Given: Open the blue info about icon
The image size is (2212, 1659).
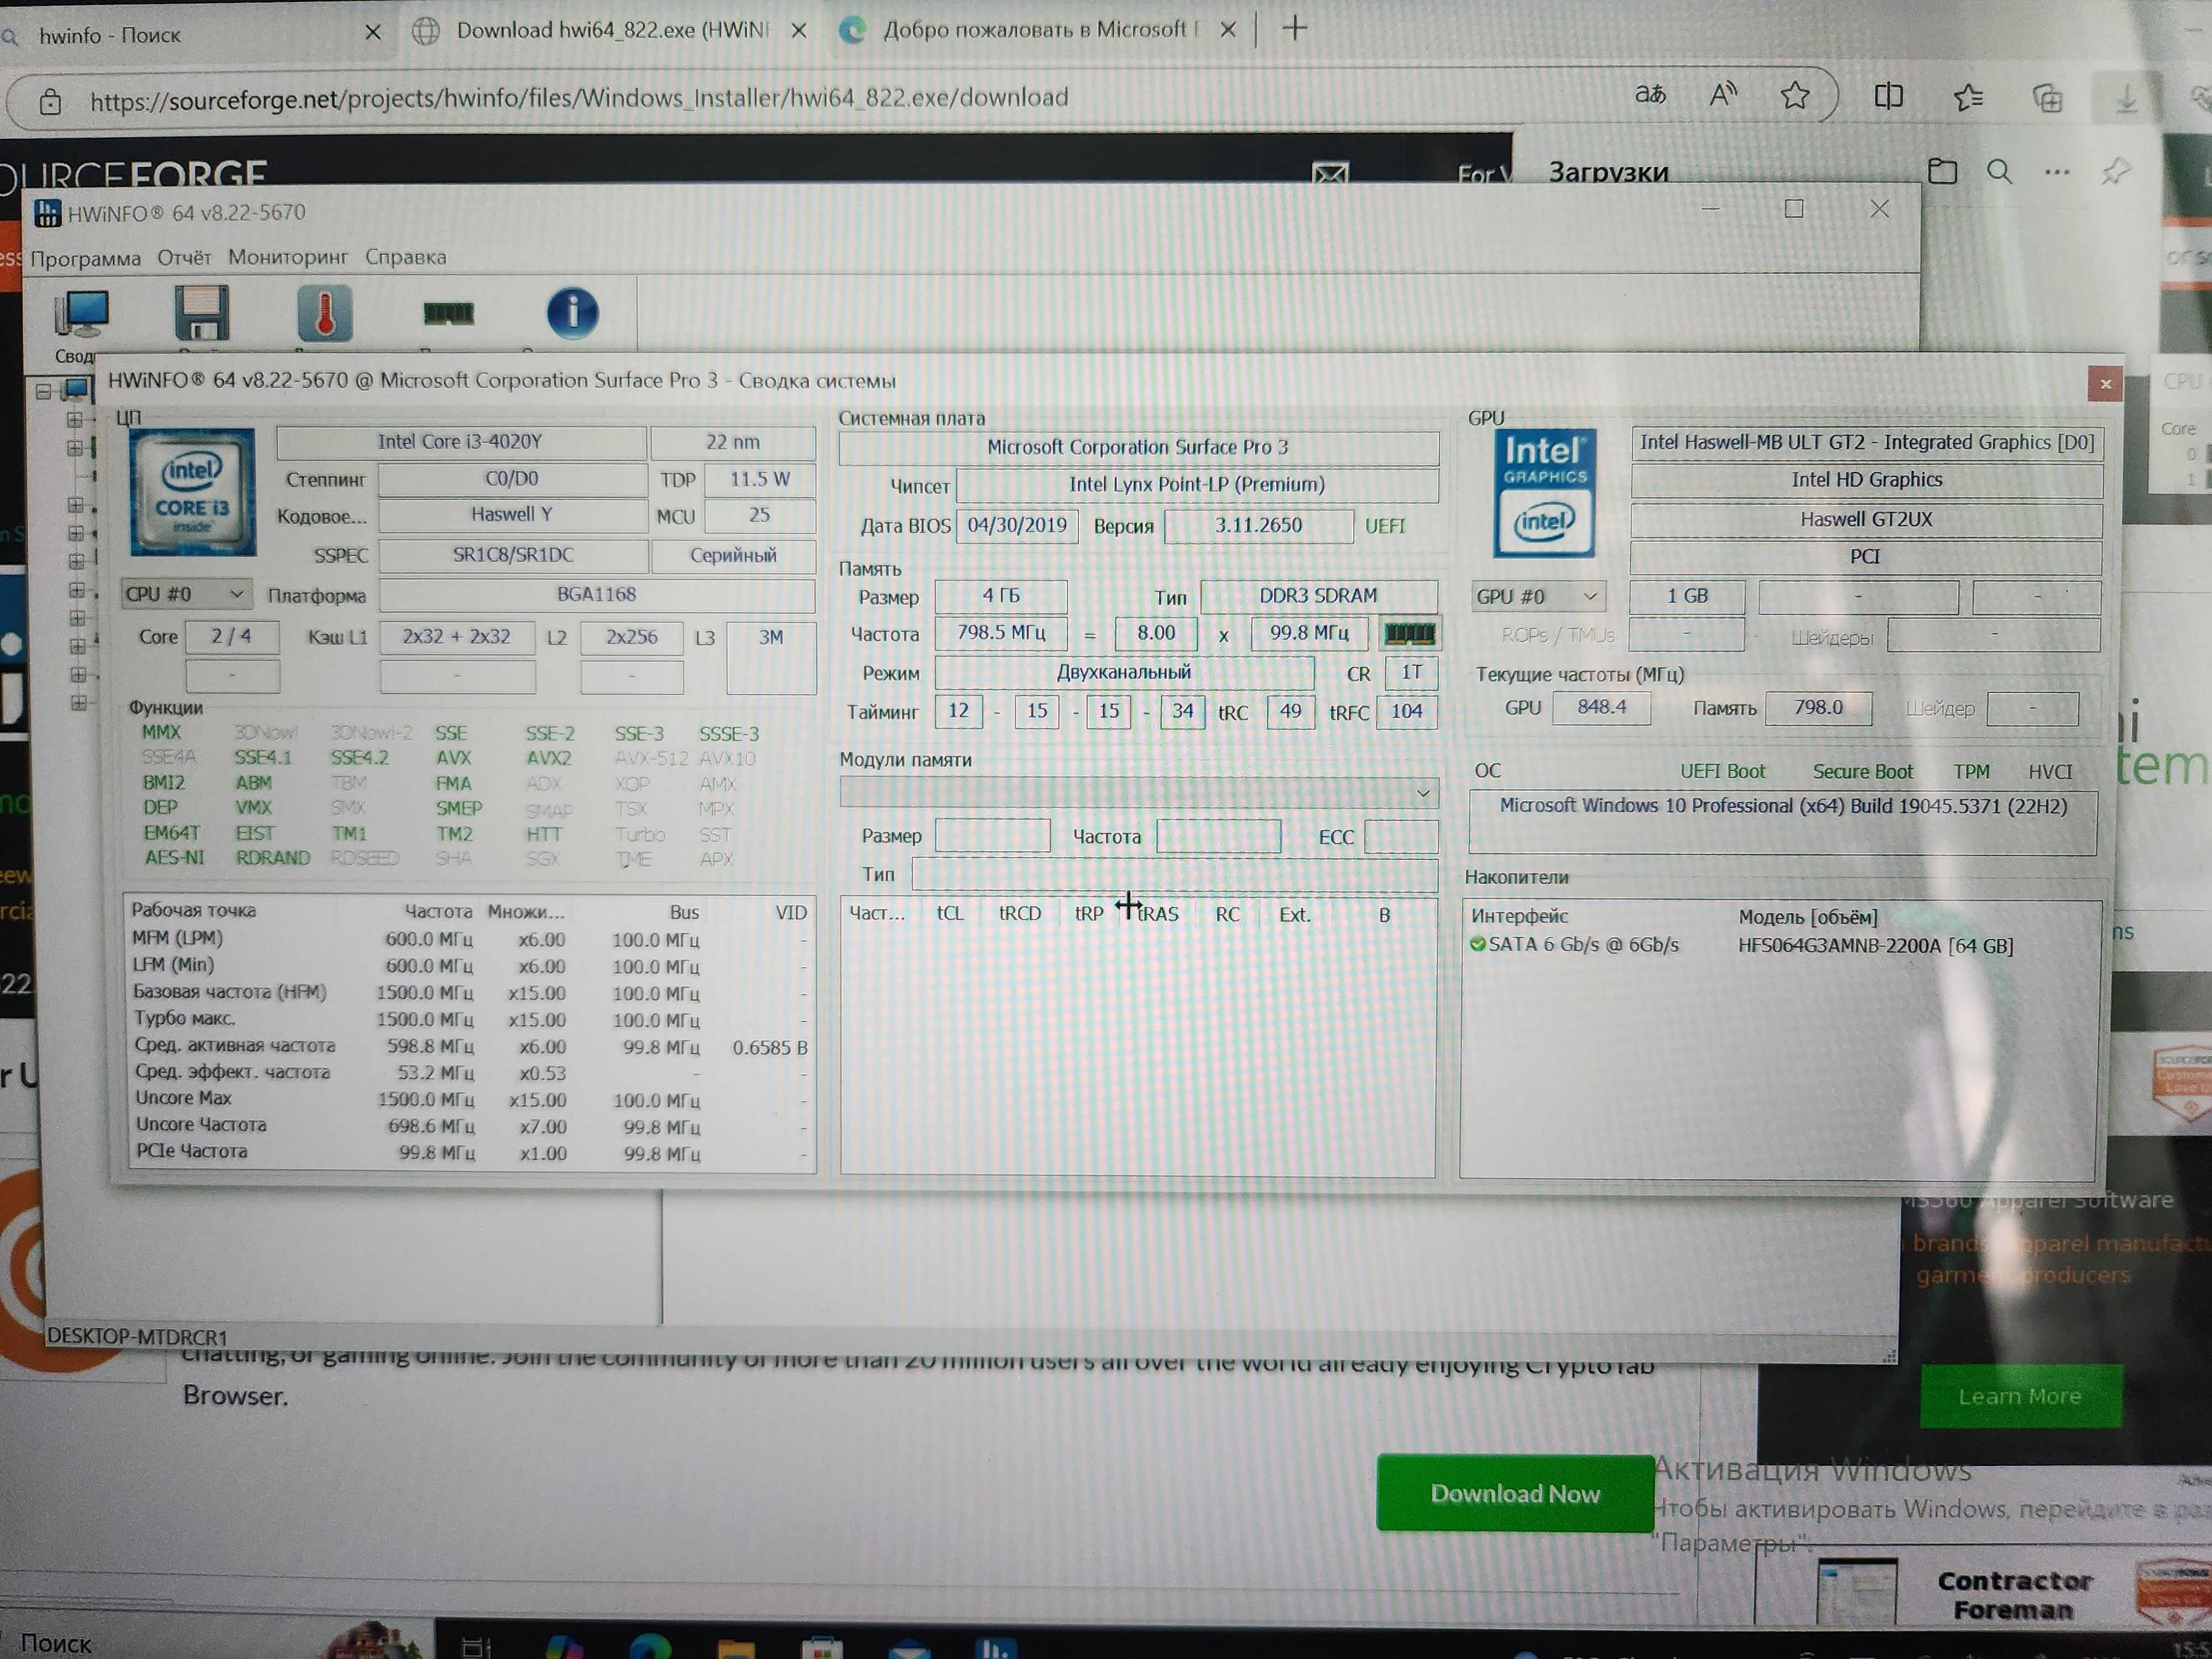Looking at the screenshot, I should 573,313.
